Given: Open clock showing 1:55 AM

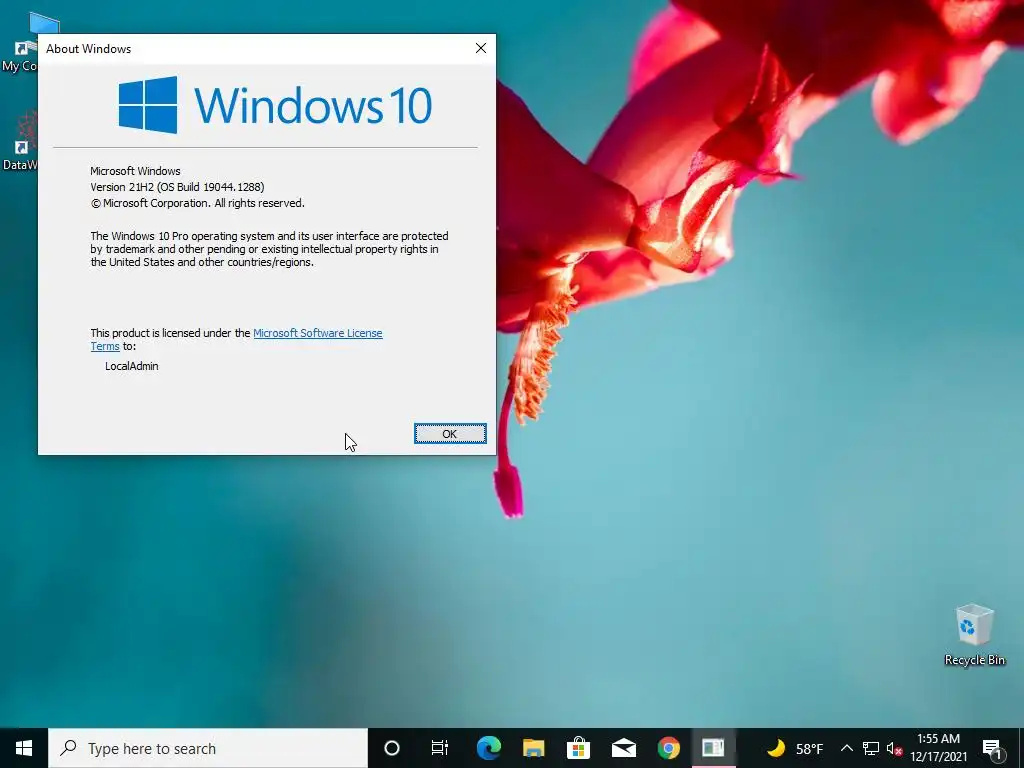Looking at the screenshot, I should (939, 748).
